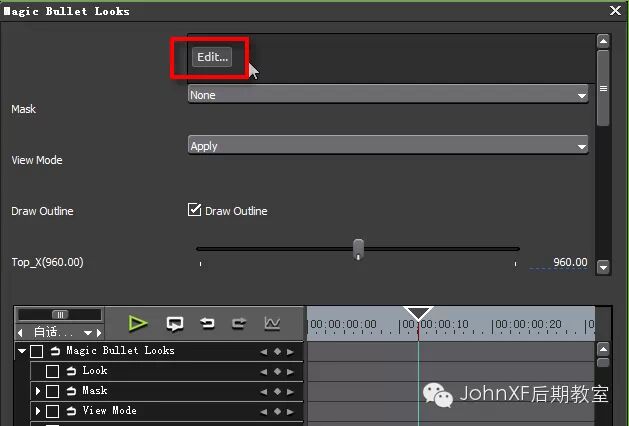The image size is (629, 426).
Task: Go to next keyframe on Mask row
Action: click(x=290, y=392)
